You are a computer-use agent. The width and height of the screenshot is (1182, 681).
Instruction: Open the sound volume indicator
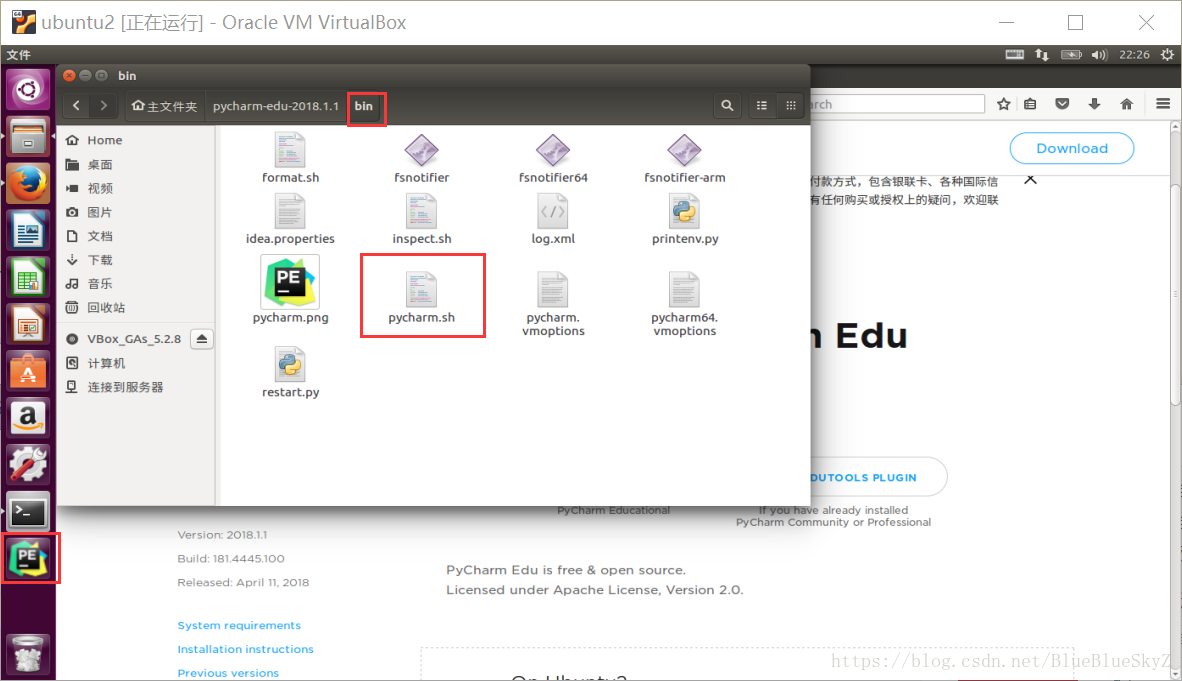1099,54
